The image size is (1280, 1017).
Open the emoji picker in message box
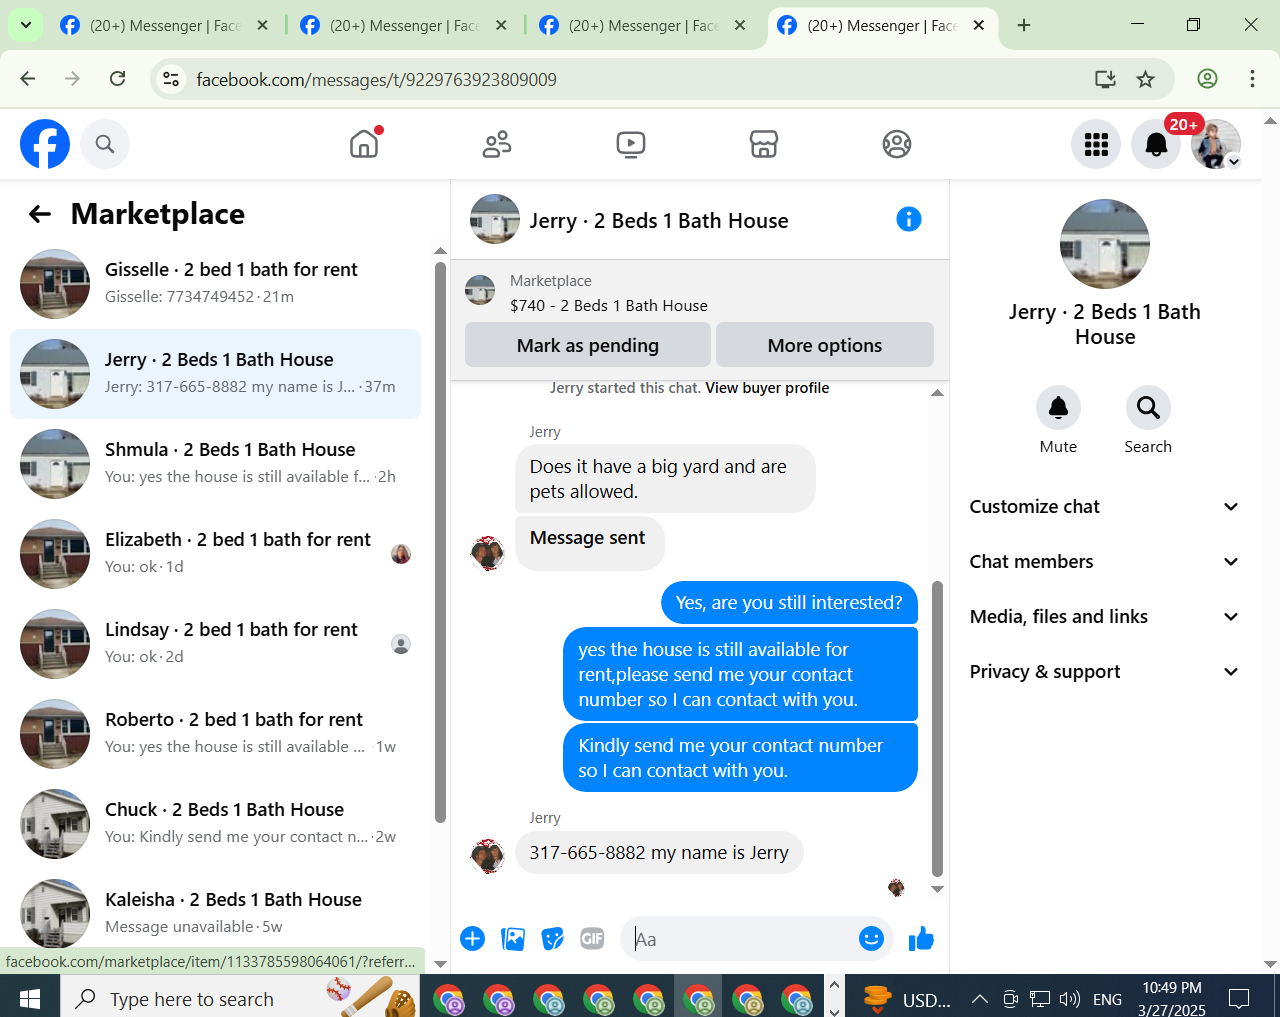coord(871,938)
